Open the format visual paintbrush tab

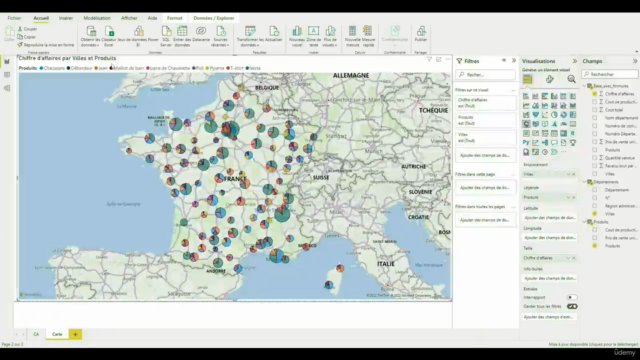coord(549,79)
